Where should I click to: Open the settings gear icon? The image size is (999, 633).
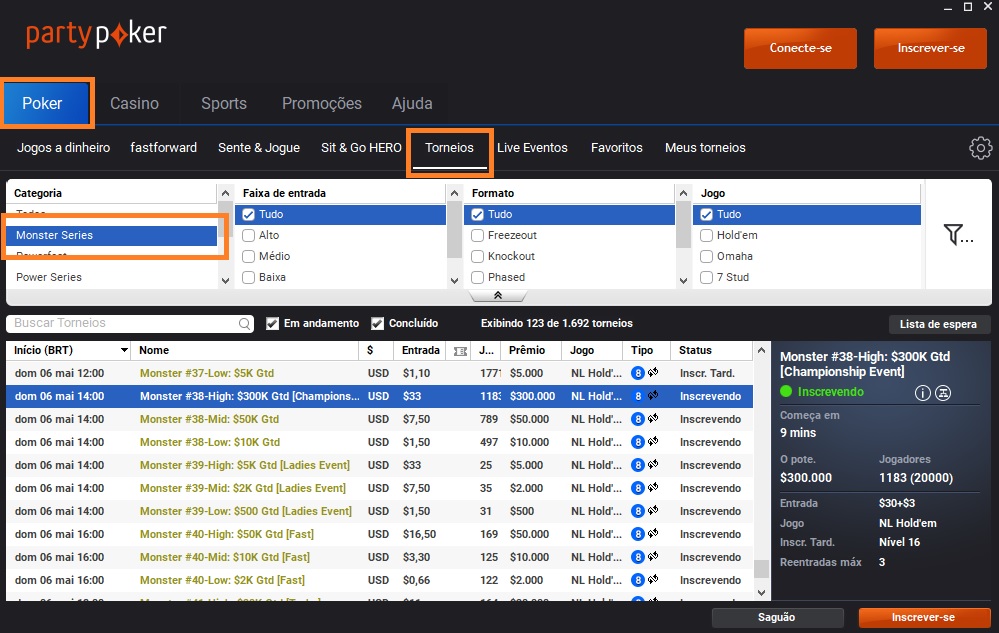(981, 148)
